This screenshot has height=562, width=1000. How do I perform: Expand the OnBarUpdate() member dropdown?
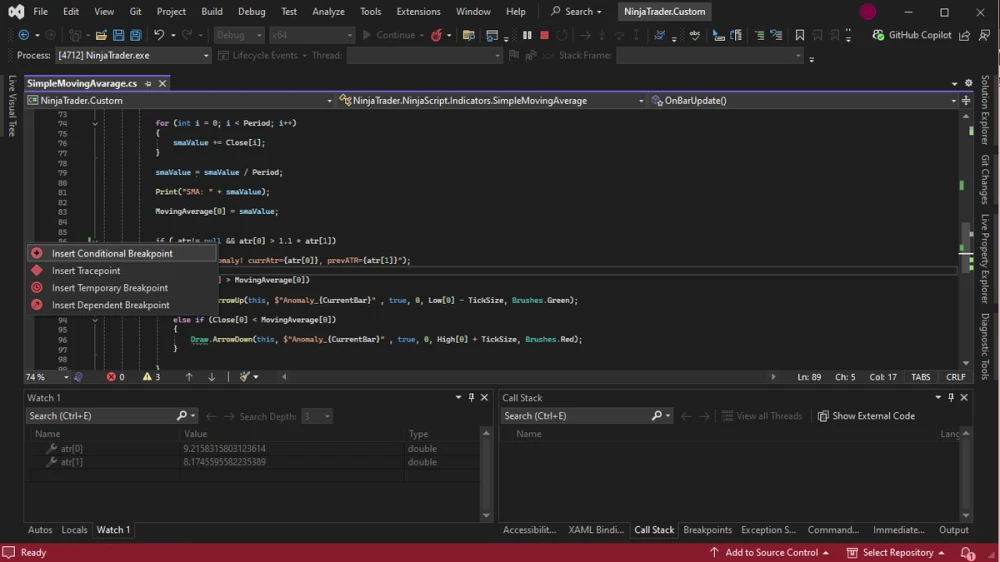click(953, 101)
